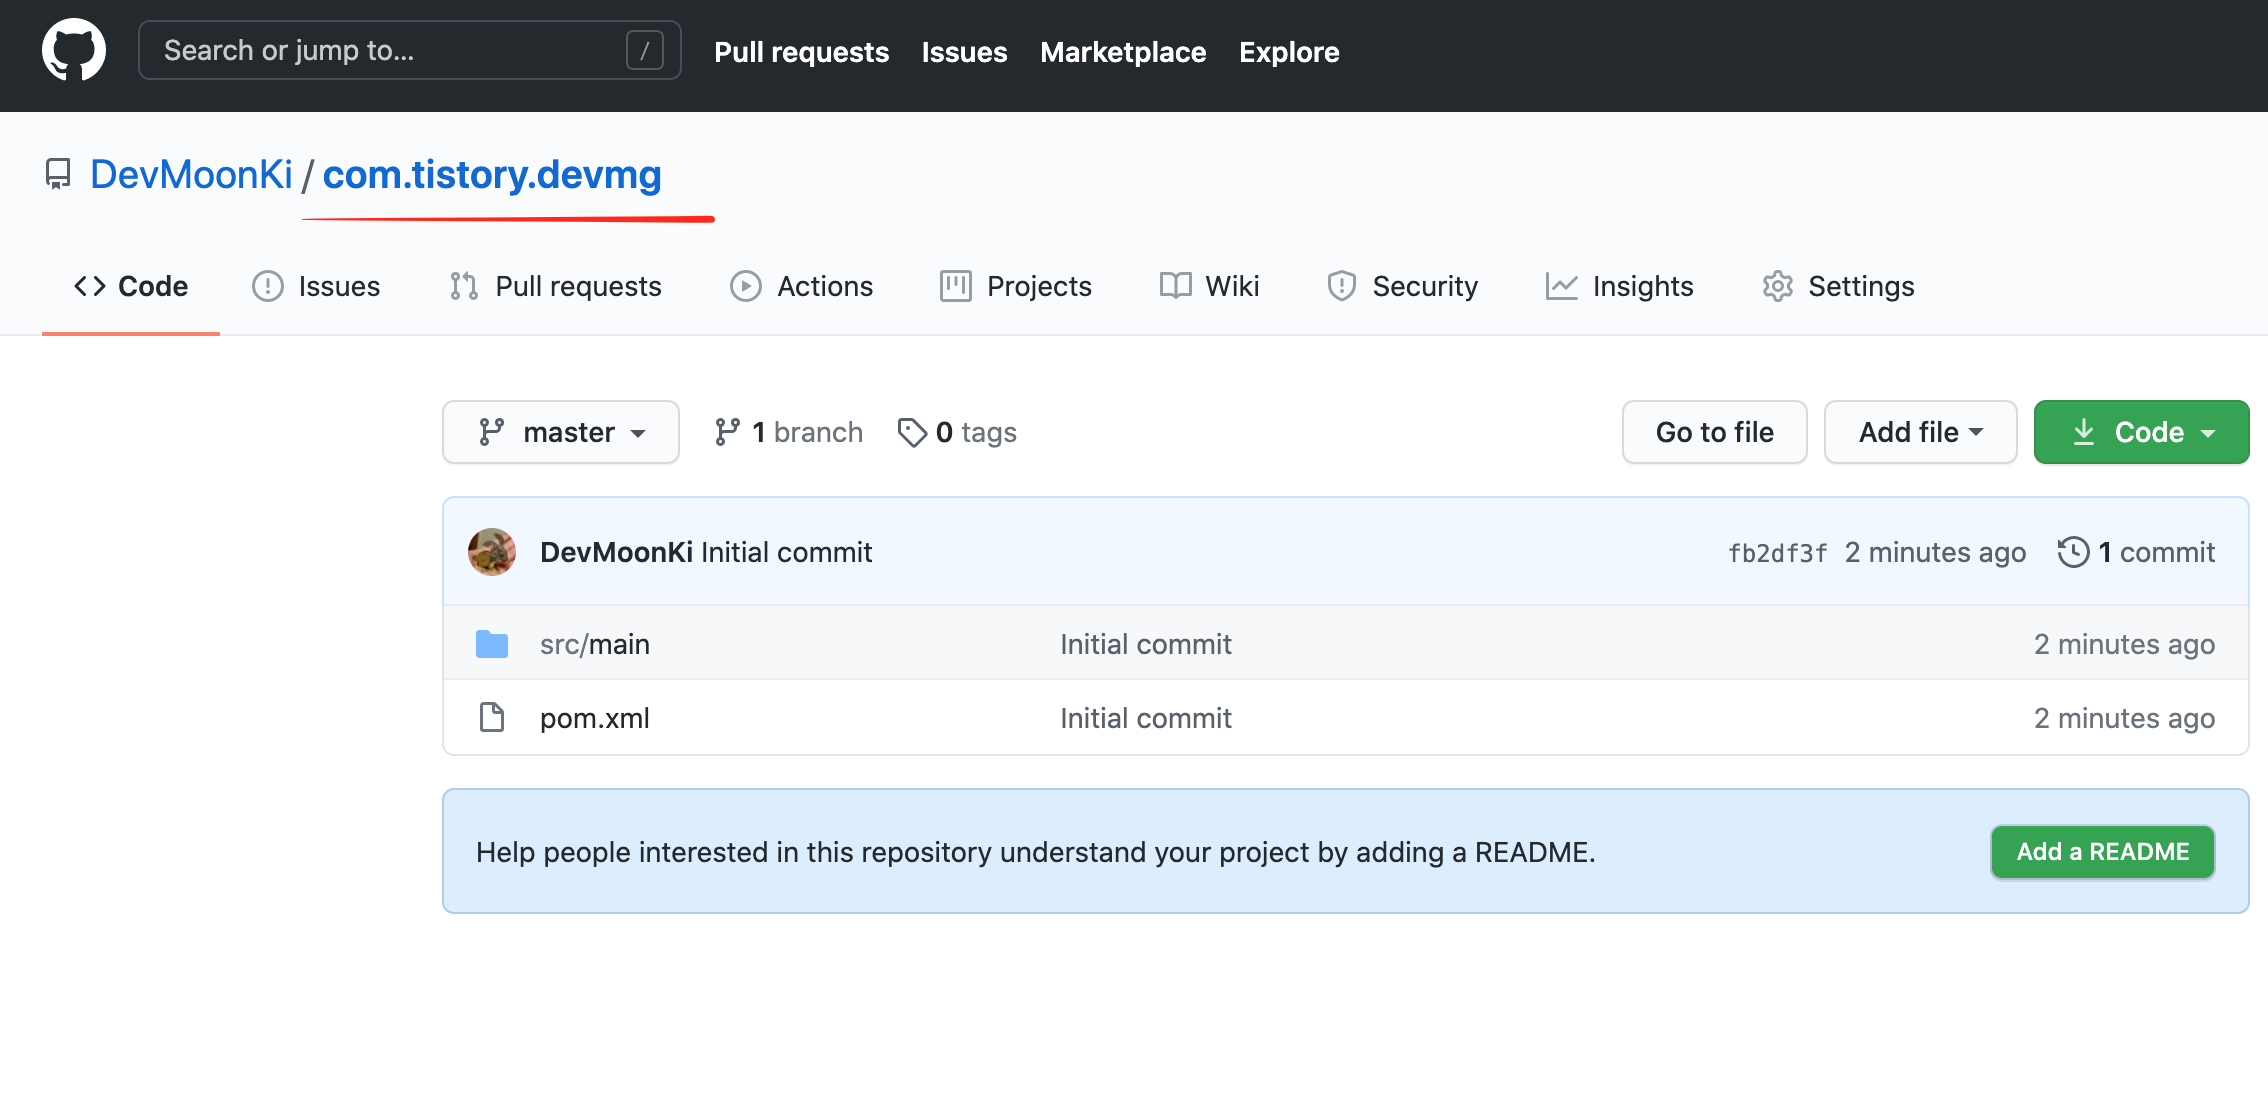
Task: Click the pom.xml file icon
Action: pyautogui.click(x=492, y=718)
